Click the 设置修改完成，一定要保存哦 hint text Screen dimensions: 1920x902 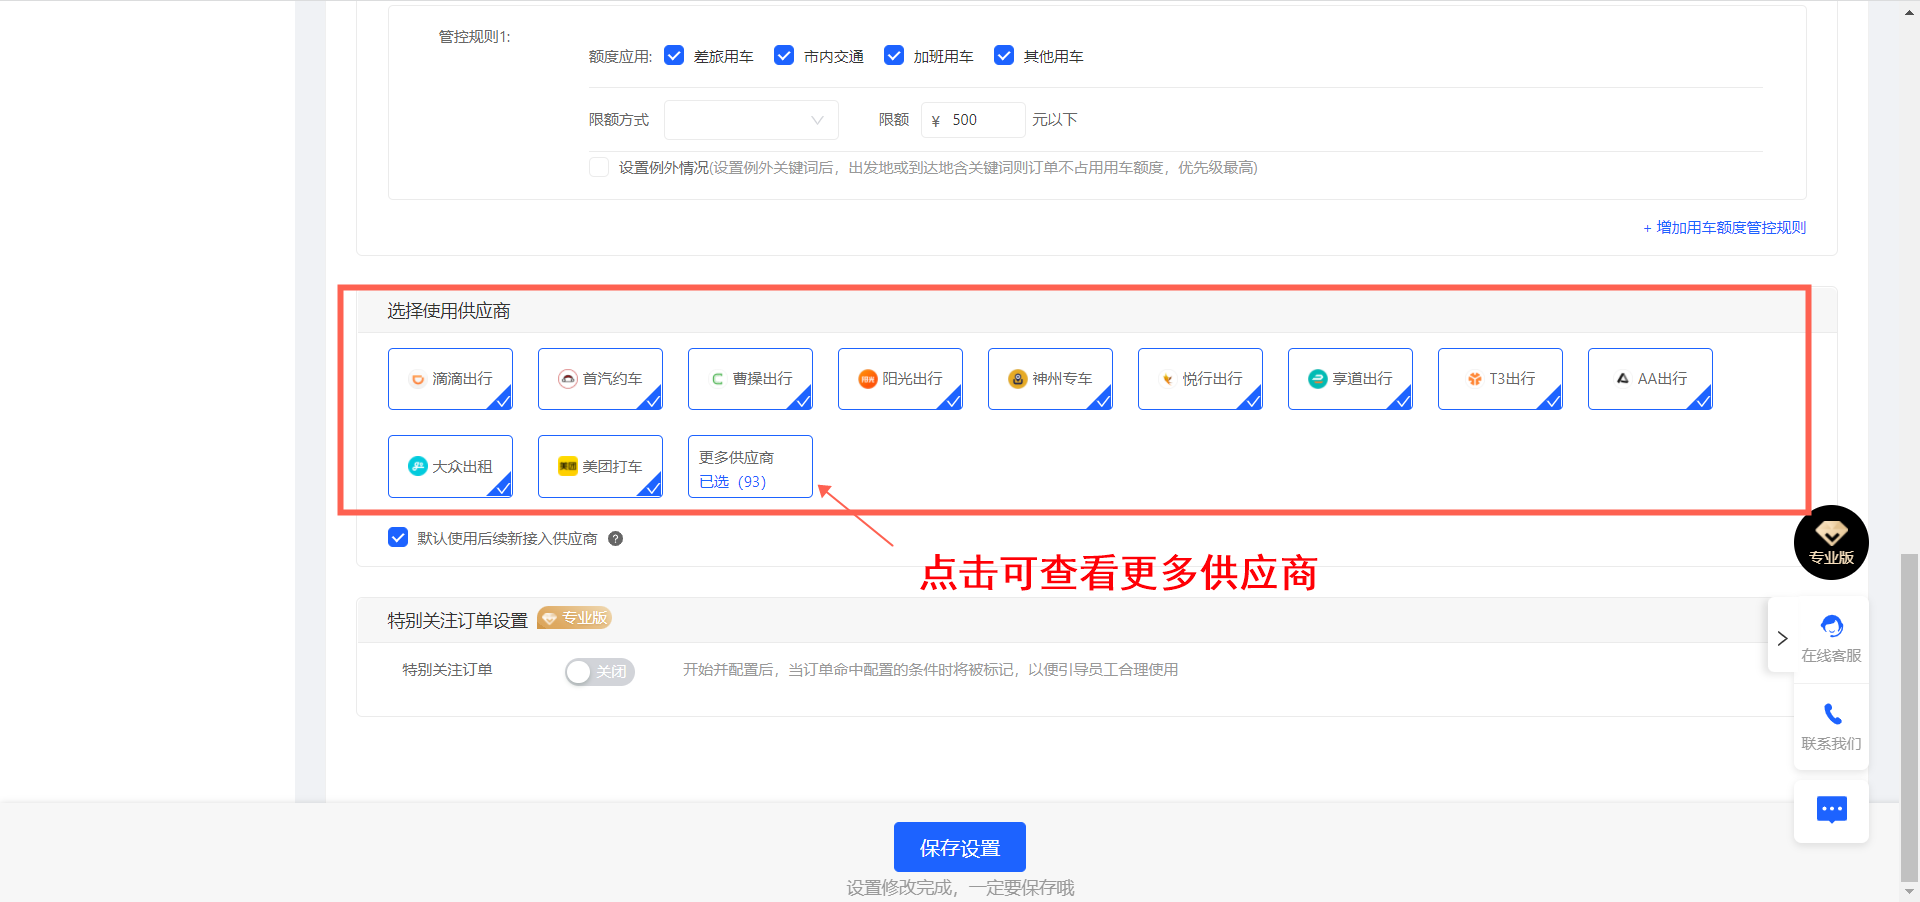click(x=960, y=888)
